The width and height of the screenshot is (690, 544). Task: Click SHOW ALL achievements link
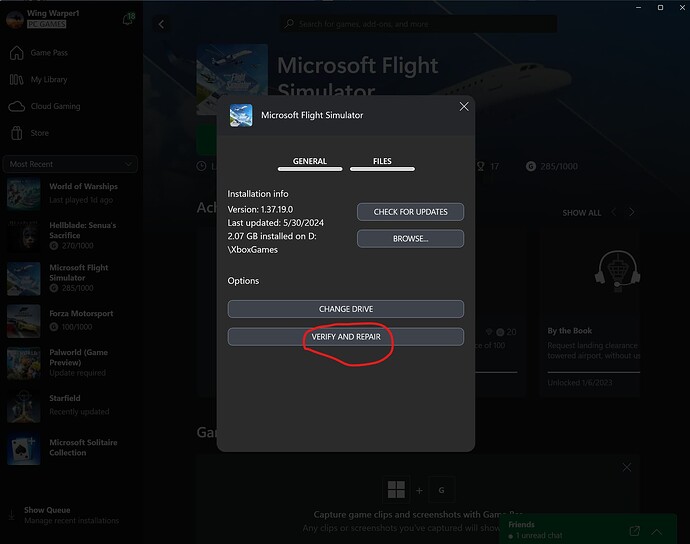pyautogui.click(x=581, y=213)
